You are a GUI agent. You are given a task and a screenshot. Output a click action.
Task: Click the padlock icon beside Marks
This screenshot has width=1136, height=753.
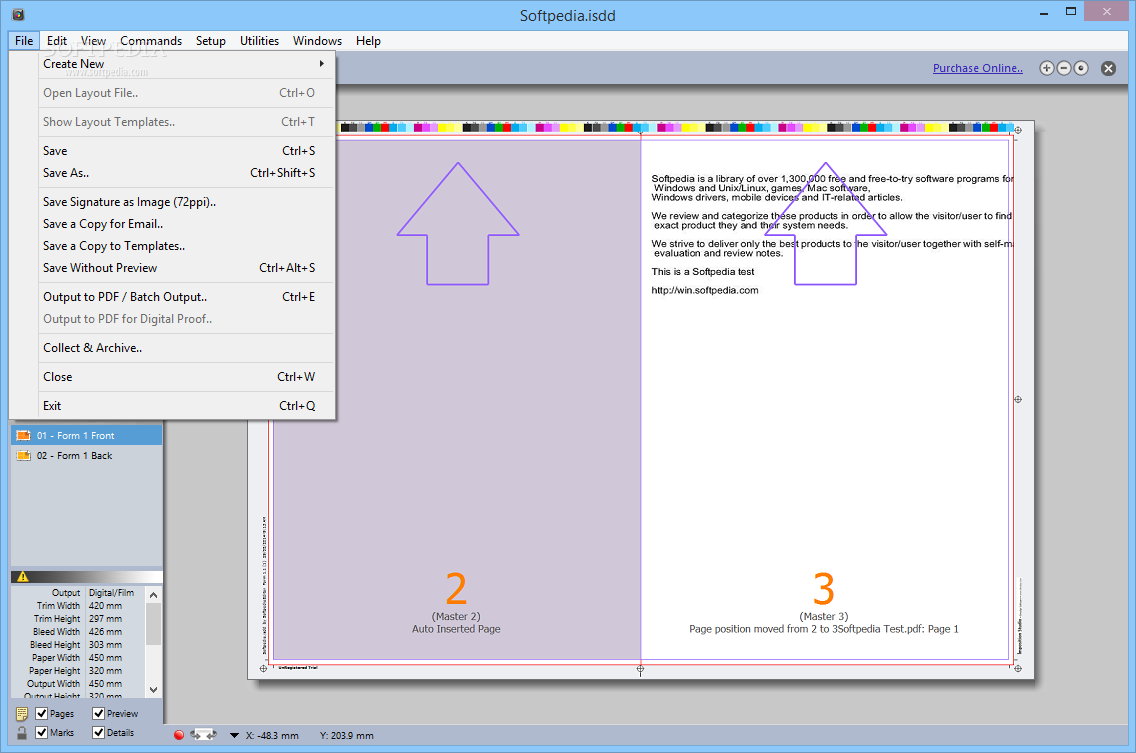coord(22,733)
